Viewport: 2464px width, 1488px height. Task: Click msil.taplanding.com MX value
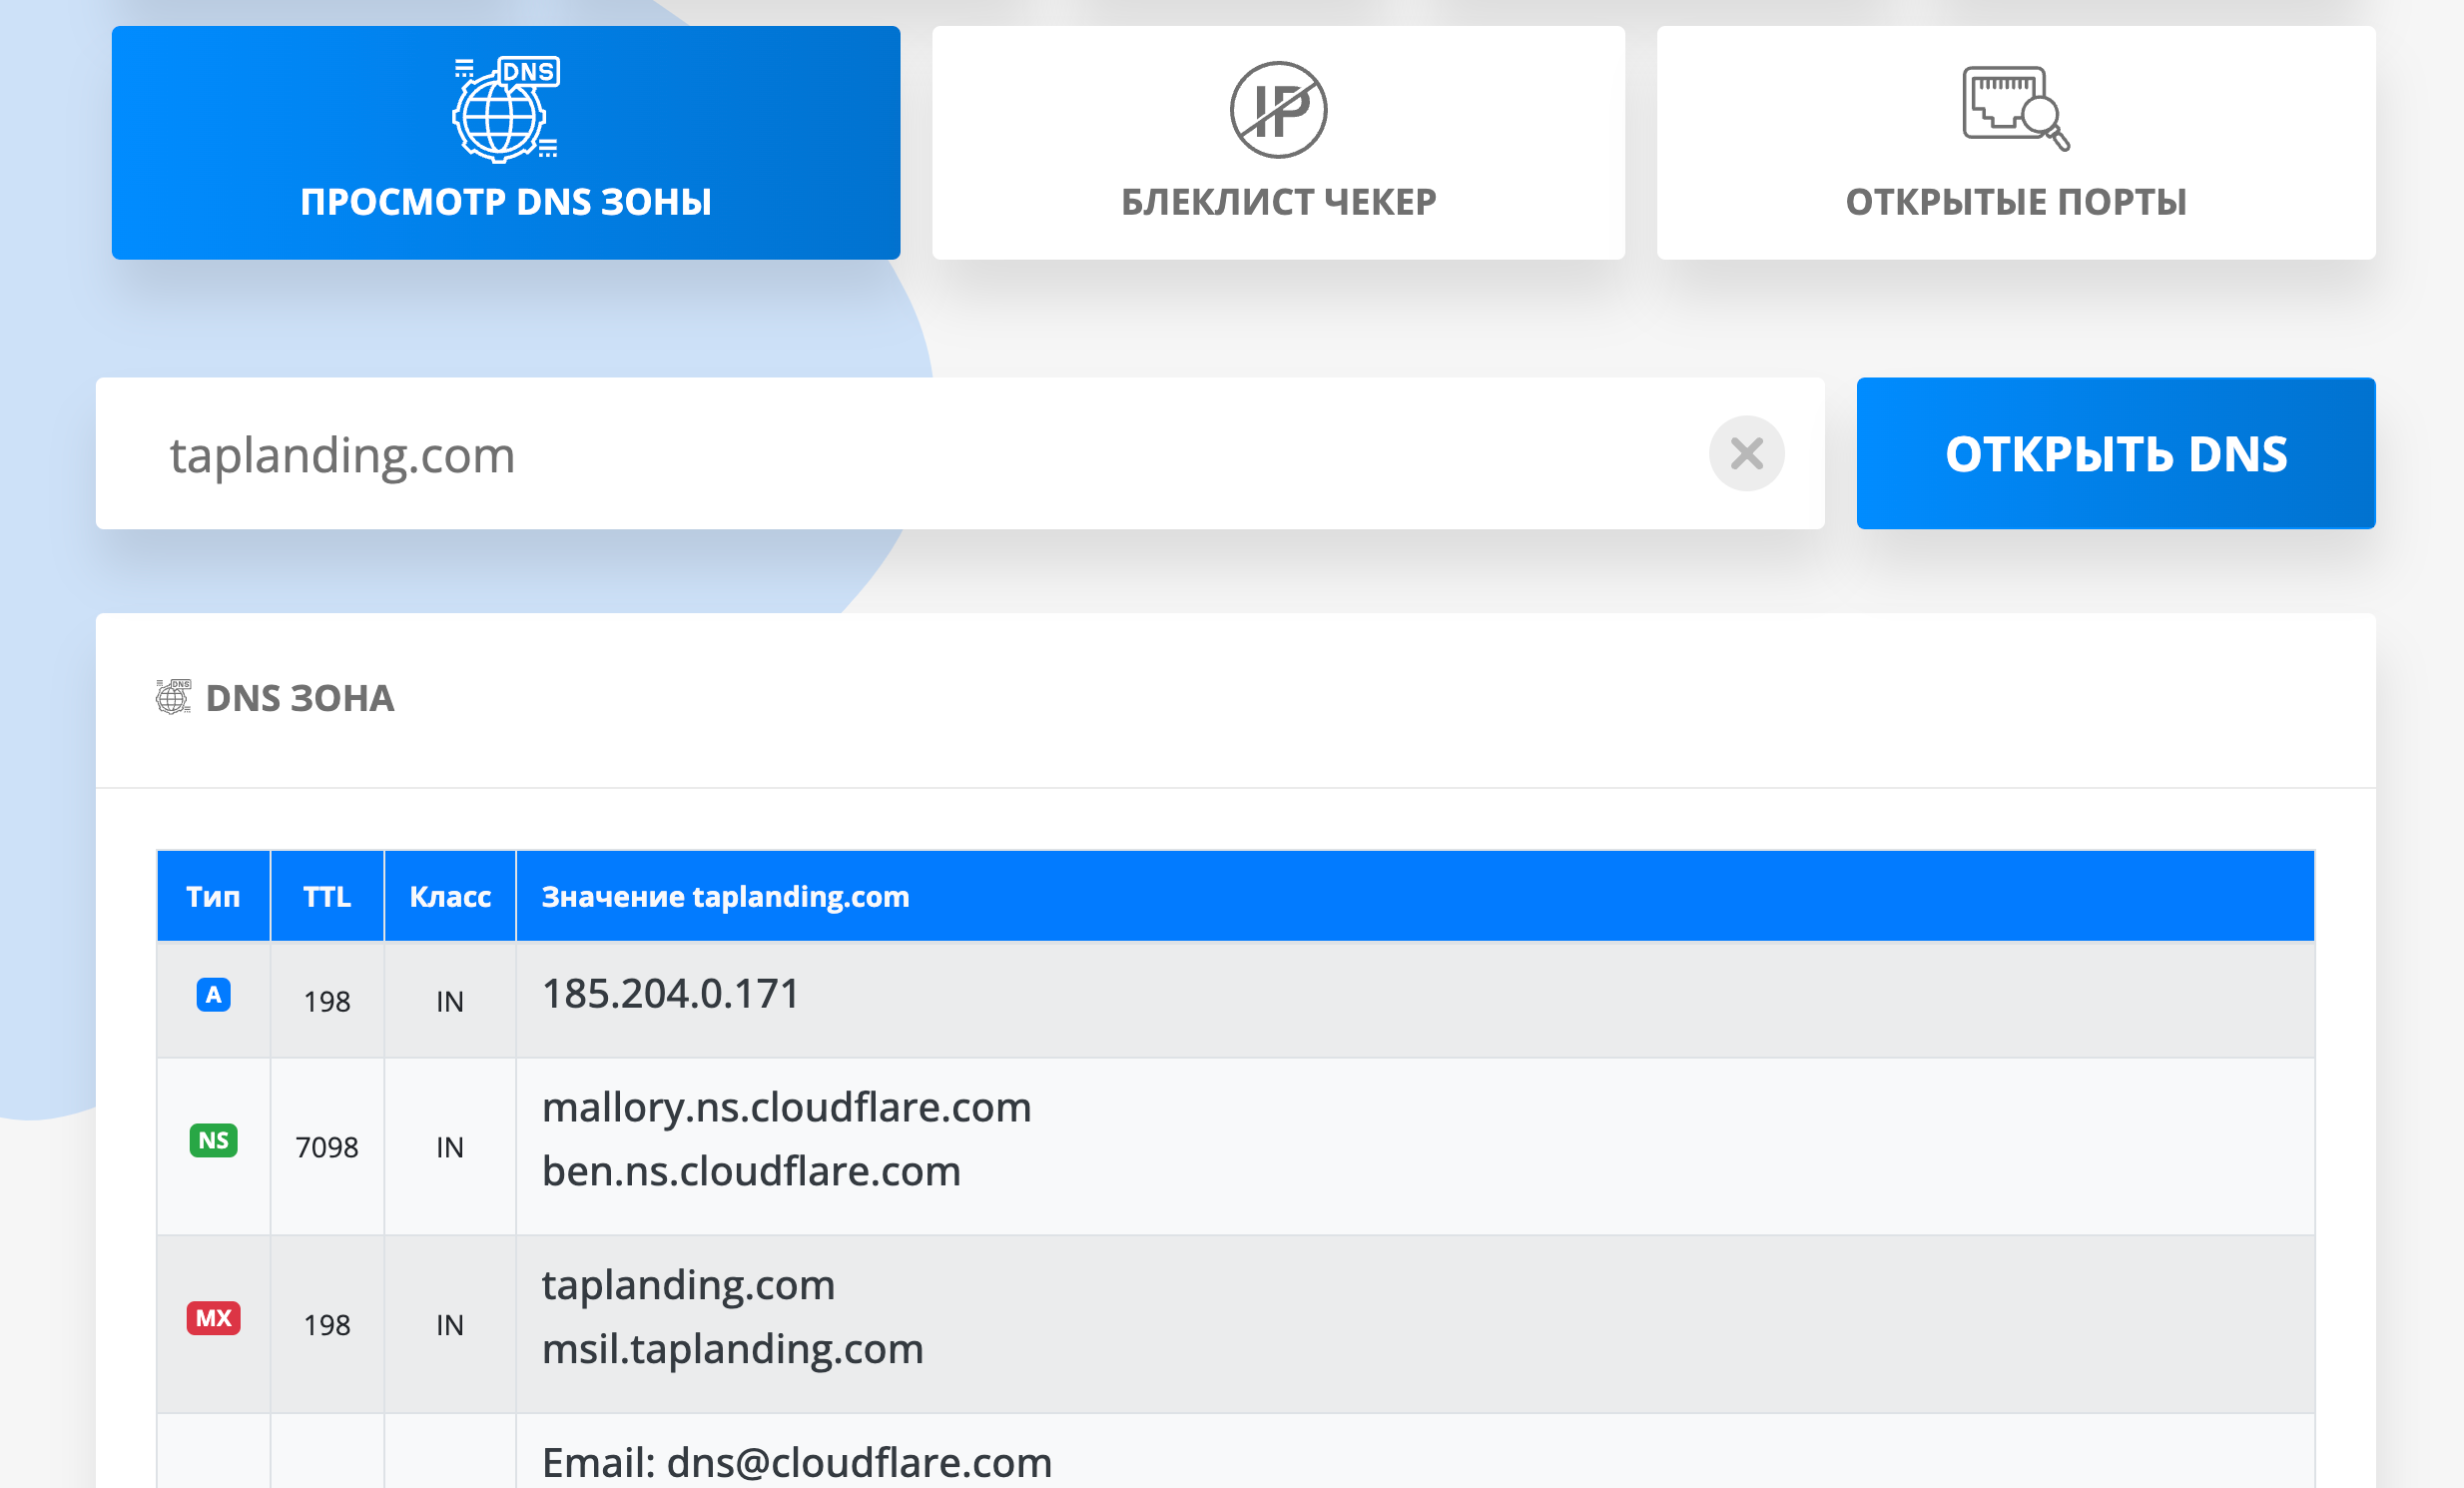tap(732, 1350)
